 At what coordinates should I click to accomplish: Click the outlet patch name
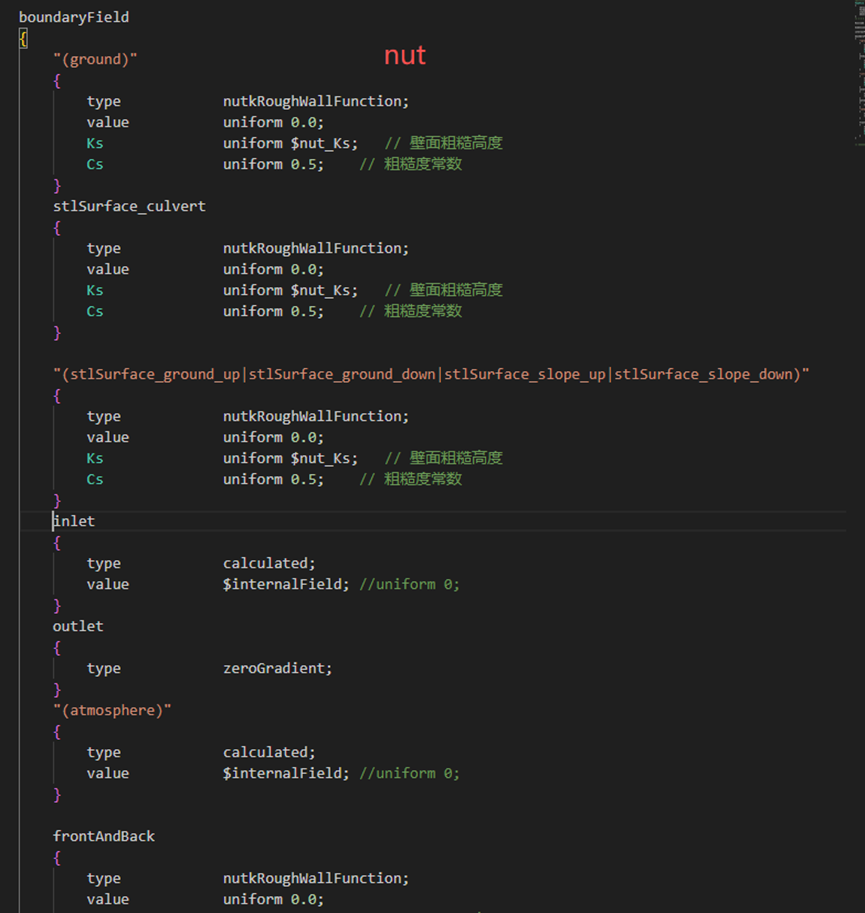(x=77, y=625)
